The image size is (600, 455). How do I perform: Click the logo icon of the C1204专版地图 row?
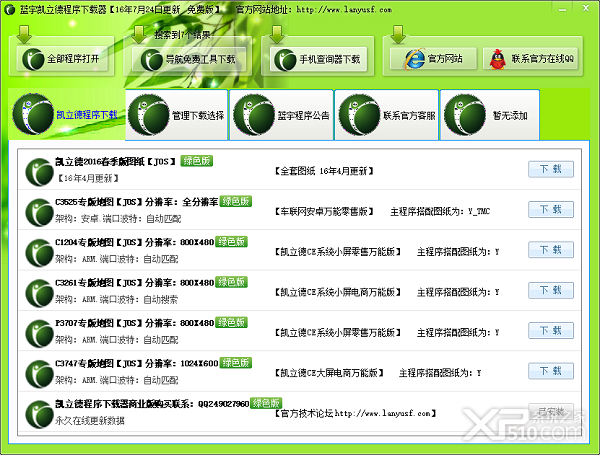point(39,253)
